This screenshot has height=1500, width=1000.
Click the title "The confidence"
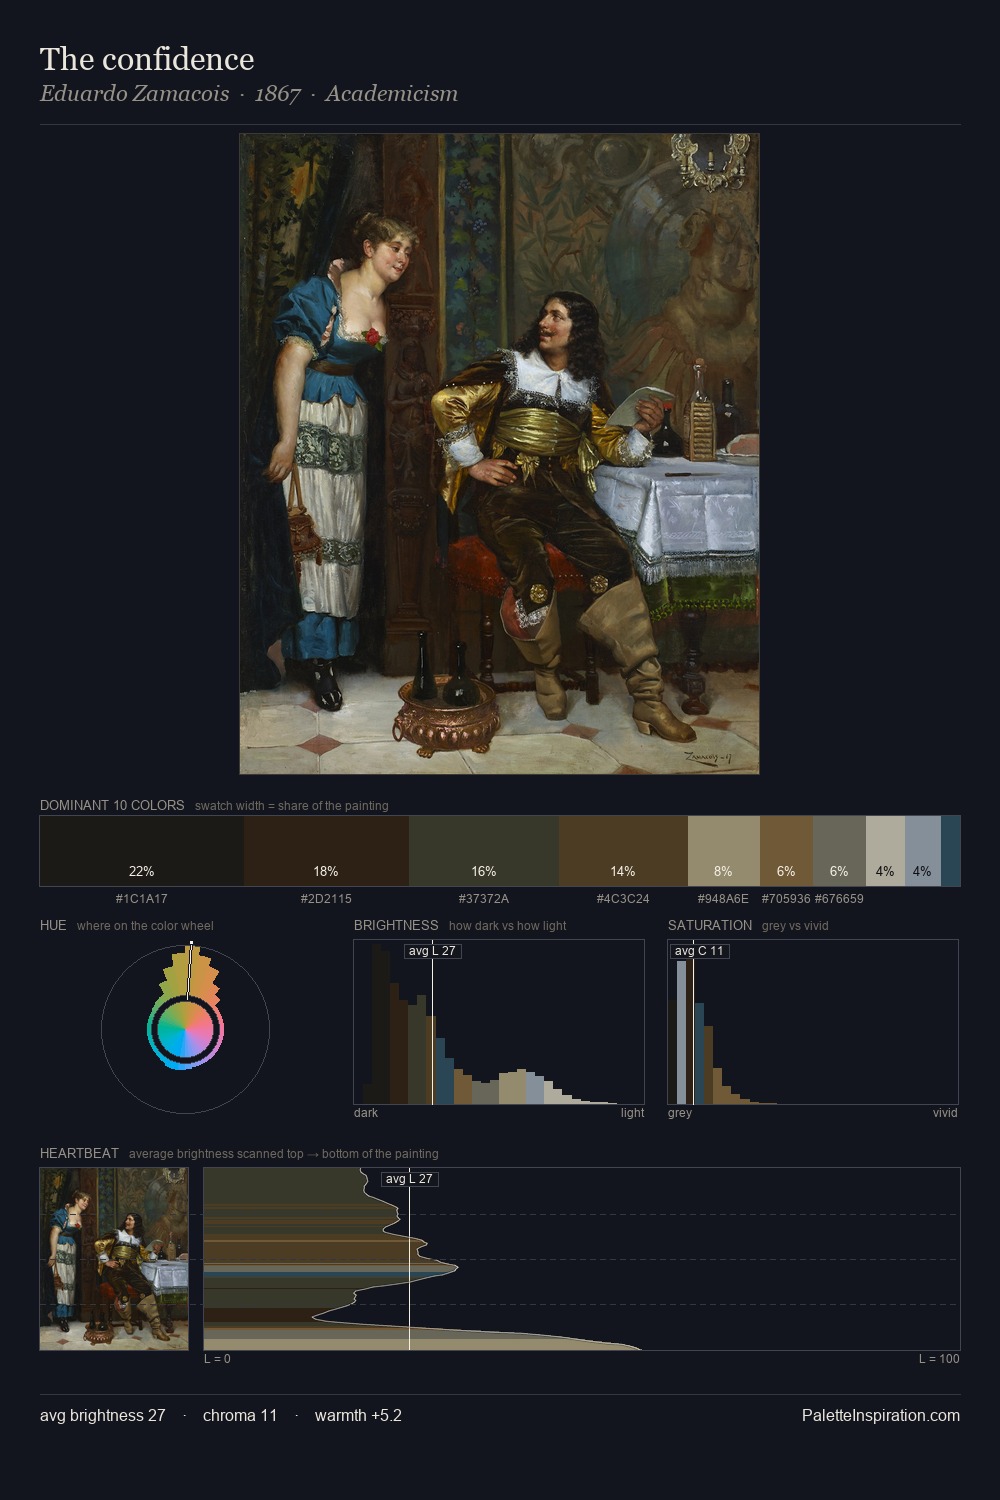pyautogui.click(x=147, y=59)
